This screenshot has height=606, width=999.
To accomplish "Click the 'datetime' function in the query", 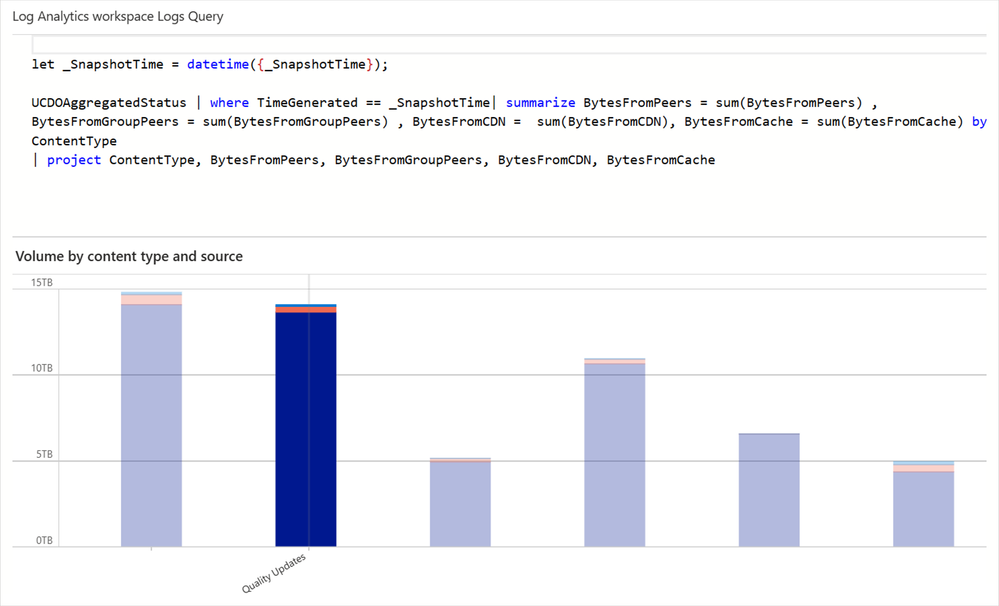I will (218, 64).
